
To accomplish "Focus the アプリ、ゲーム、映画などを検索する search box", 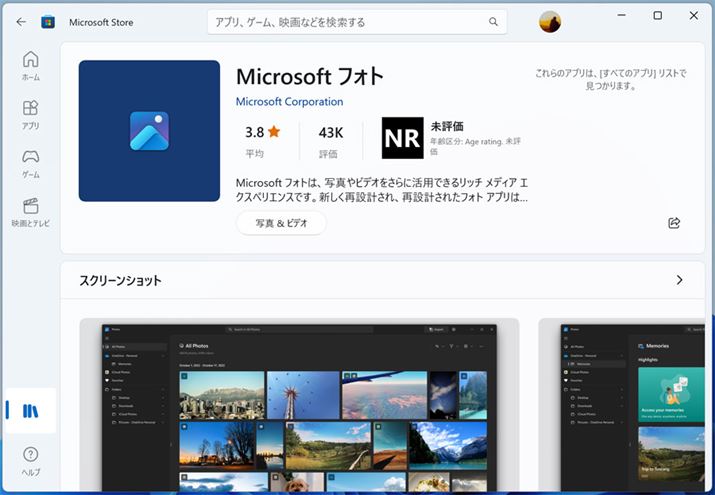I will [357, 22].
